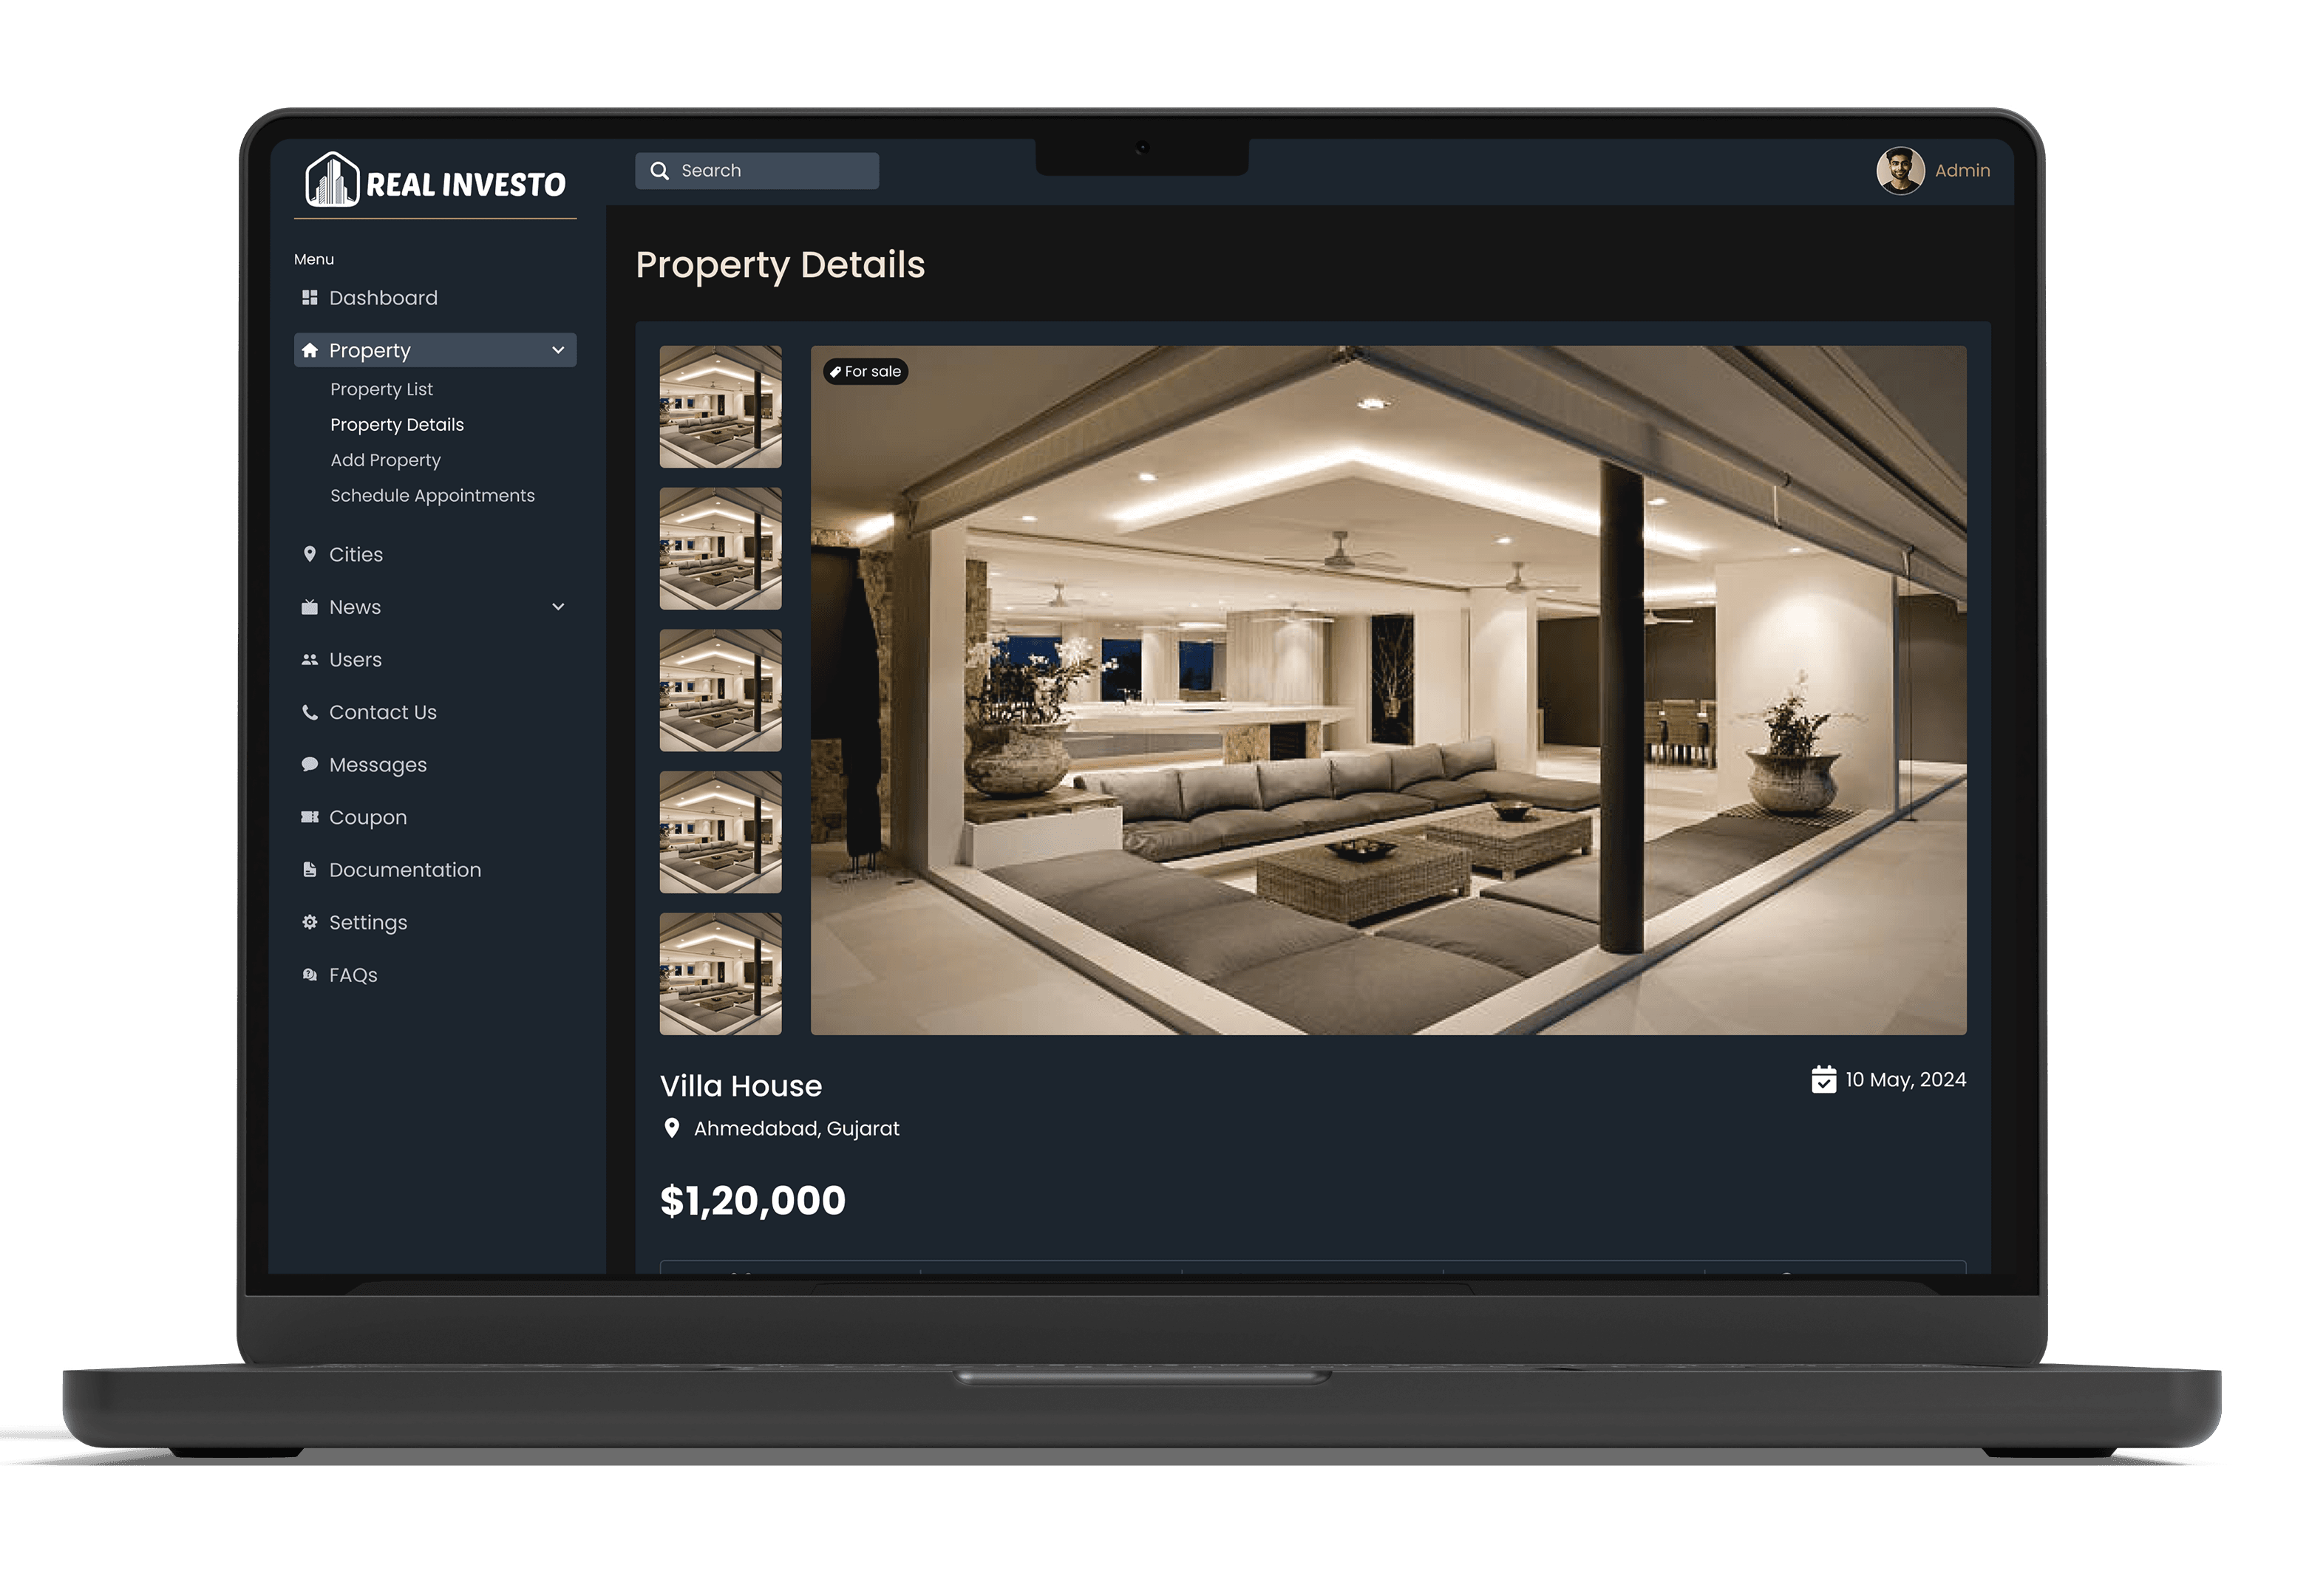Click the Settings gear icon
This screenshot has width=2309, height=1596.
[310, 923]
